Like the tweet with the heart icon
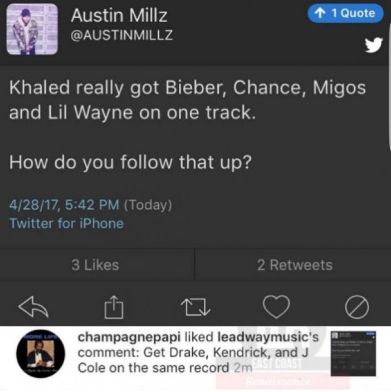The width and height of the screenshot is (391, 392). (276, 307)
